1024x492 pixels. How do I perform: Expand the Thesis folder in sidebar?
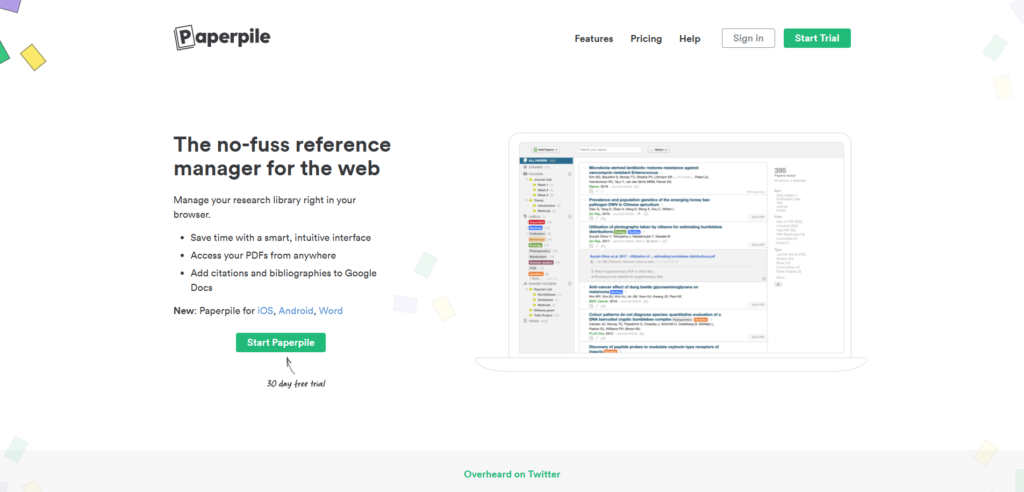528,200
